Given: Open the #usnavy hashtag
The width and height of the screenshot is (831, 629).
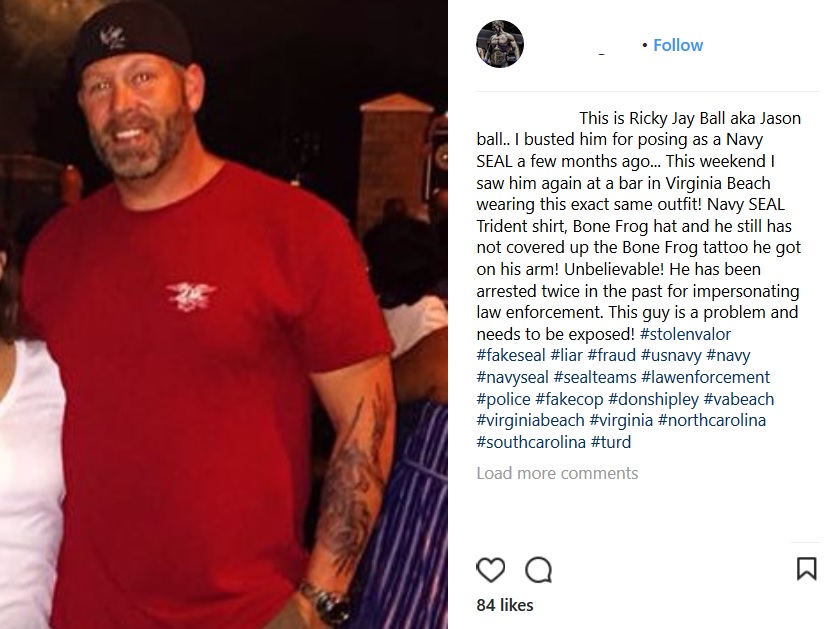Looking at the screenshot, I should pos(671,355).
